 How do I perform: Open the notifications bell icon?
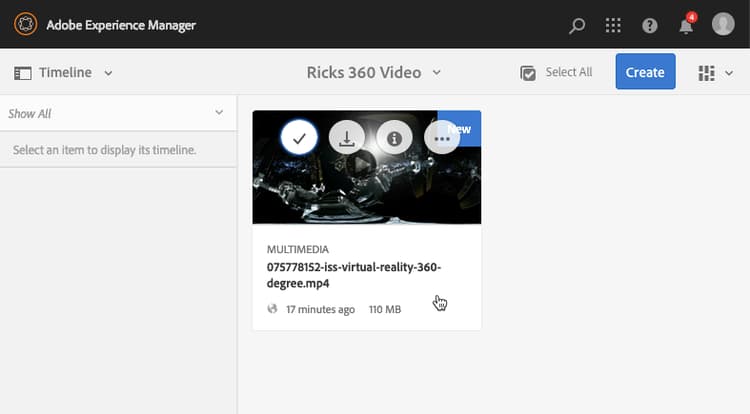point(686,25)
